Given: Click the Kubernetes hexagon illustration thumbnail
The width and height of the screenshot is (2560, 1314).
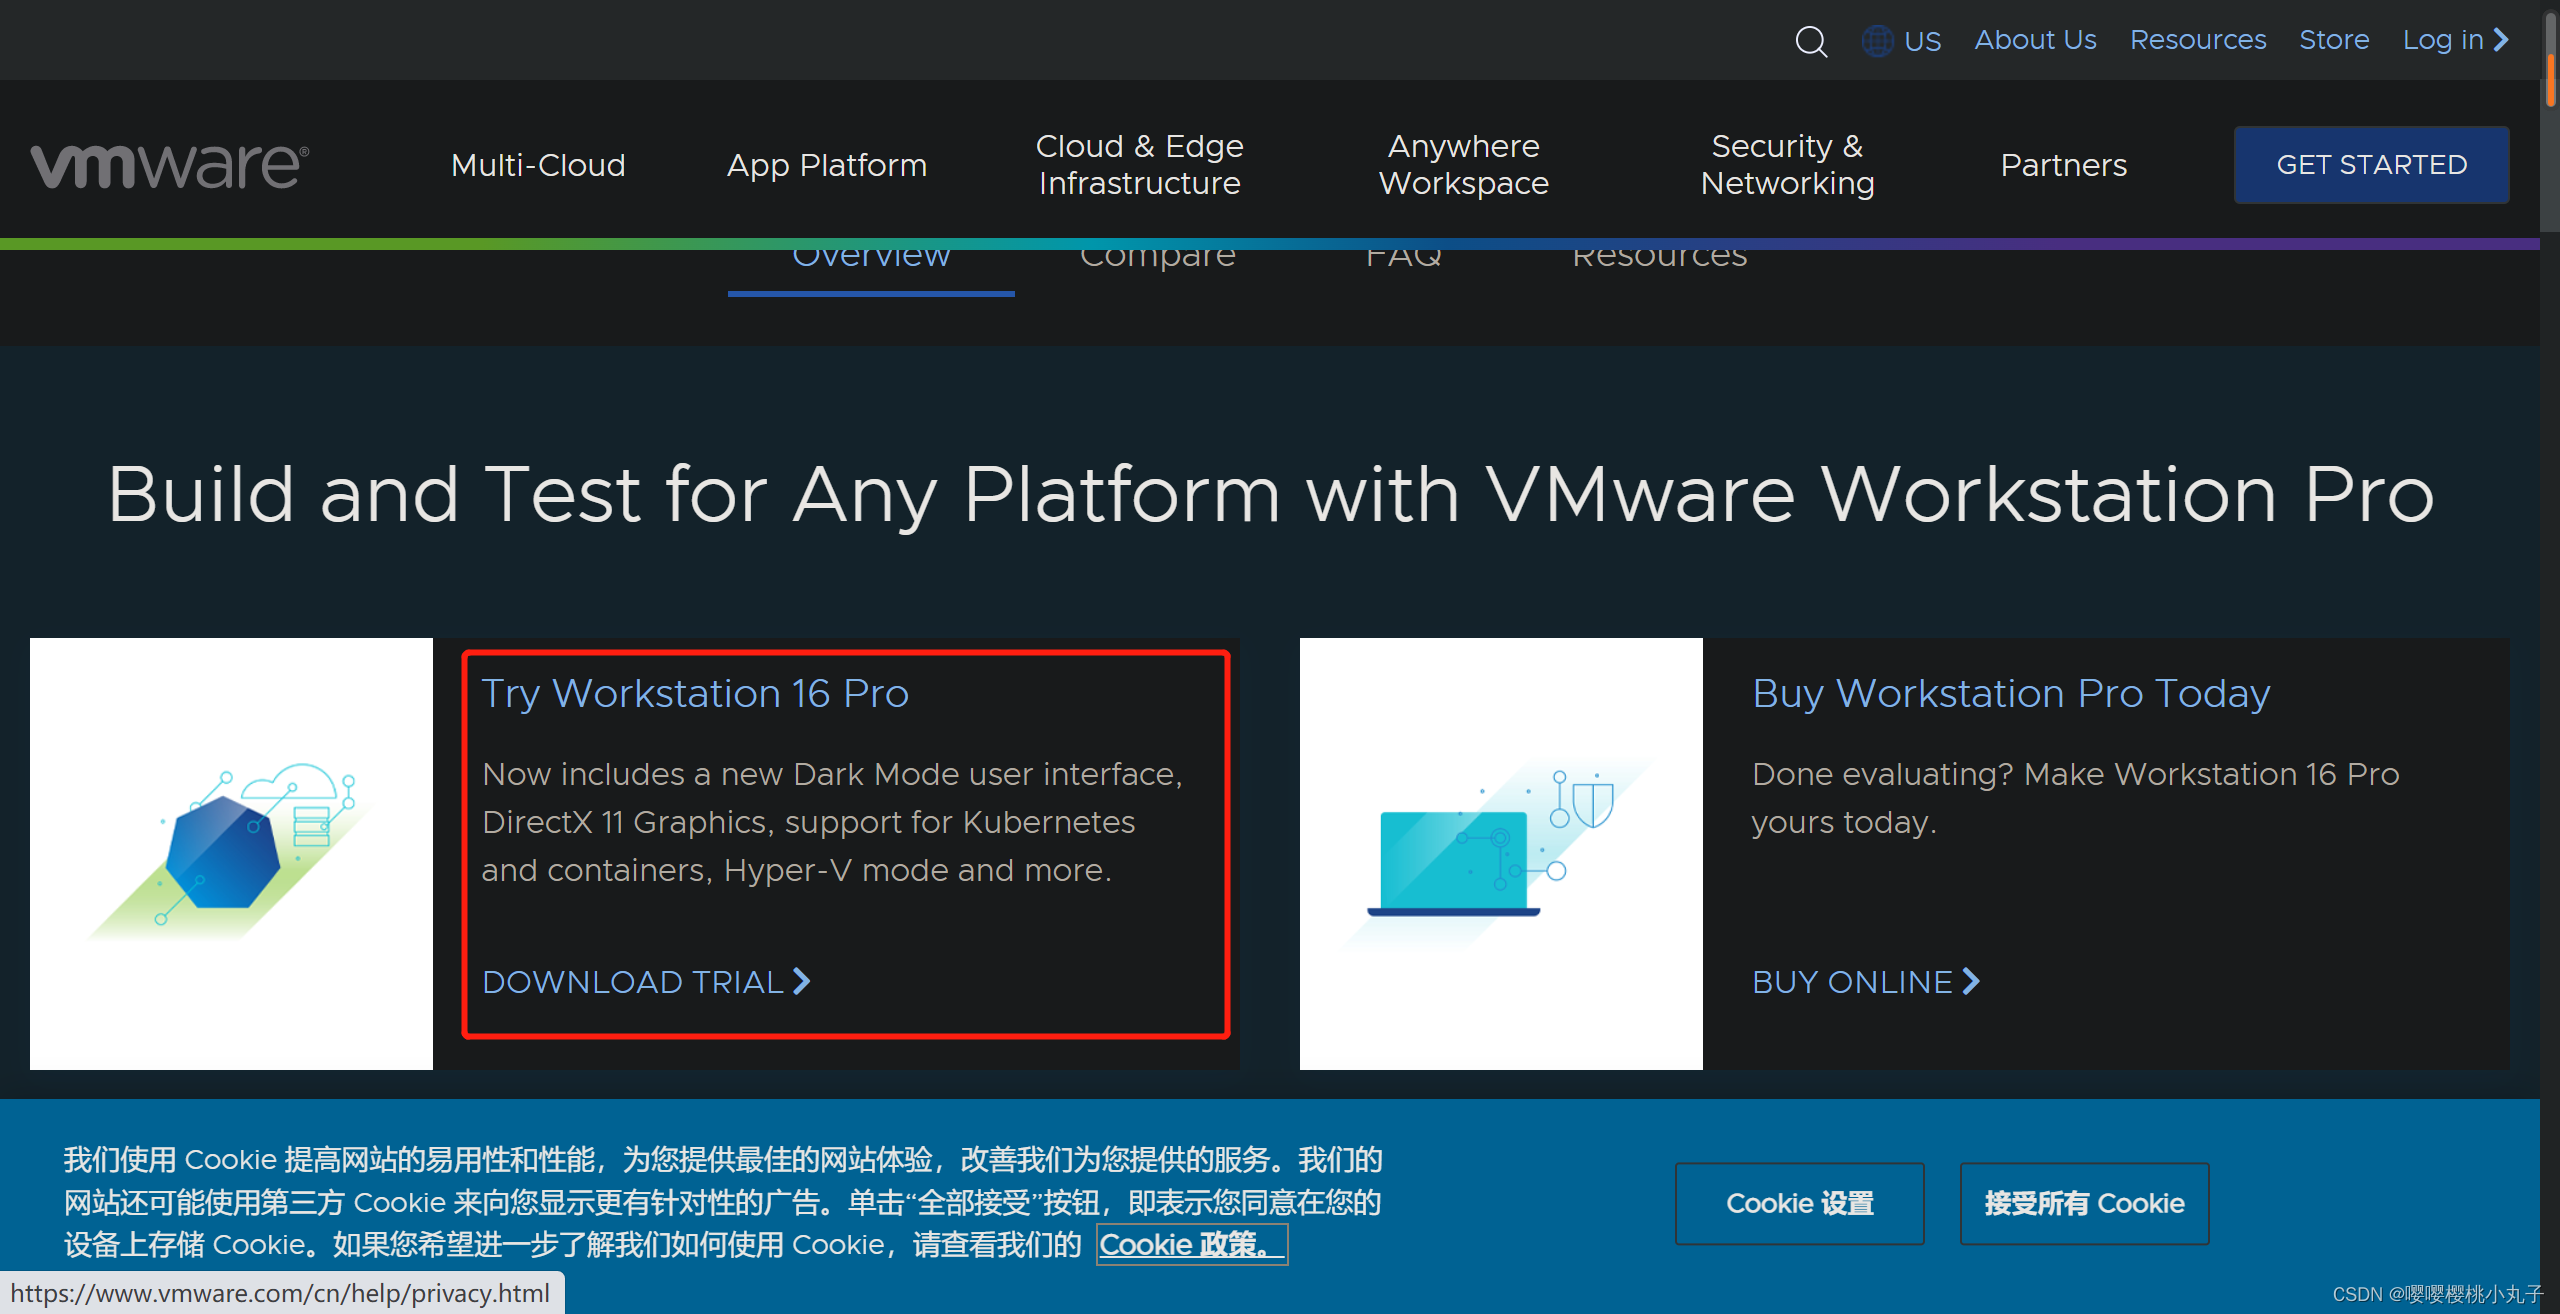Looking at the screenshot, I should pyautogui.click(x=231, y=854).
